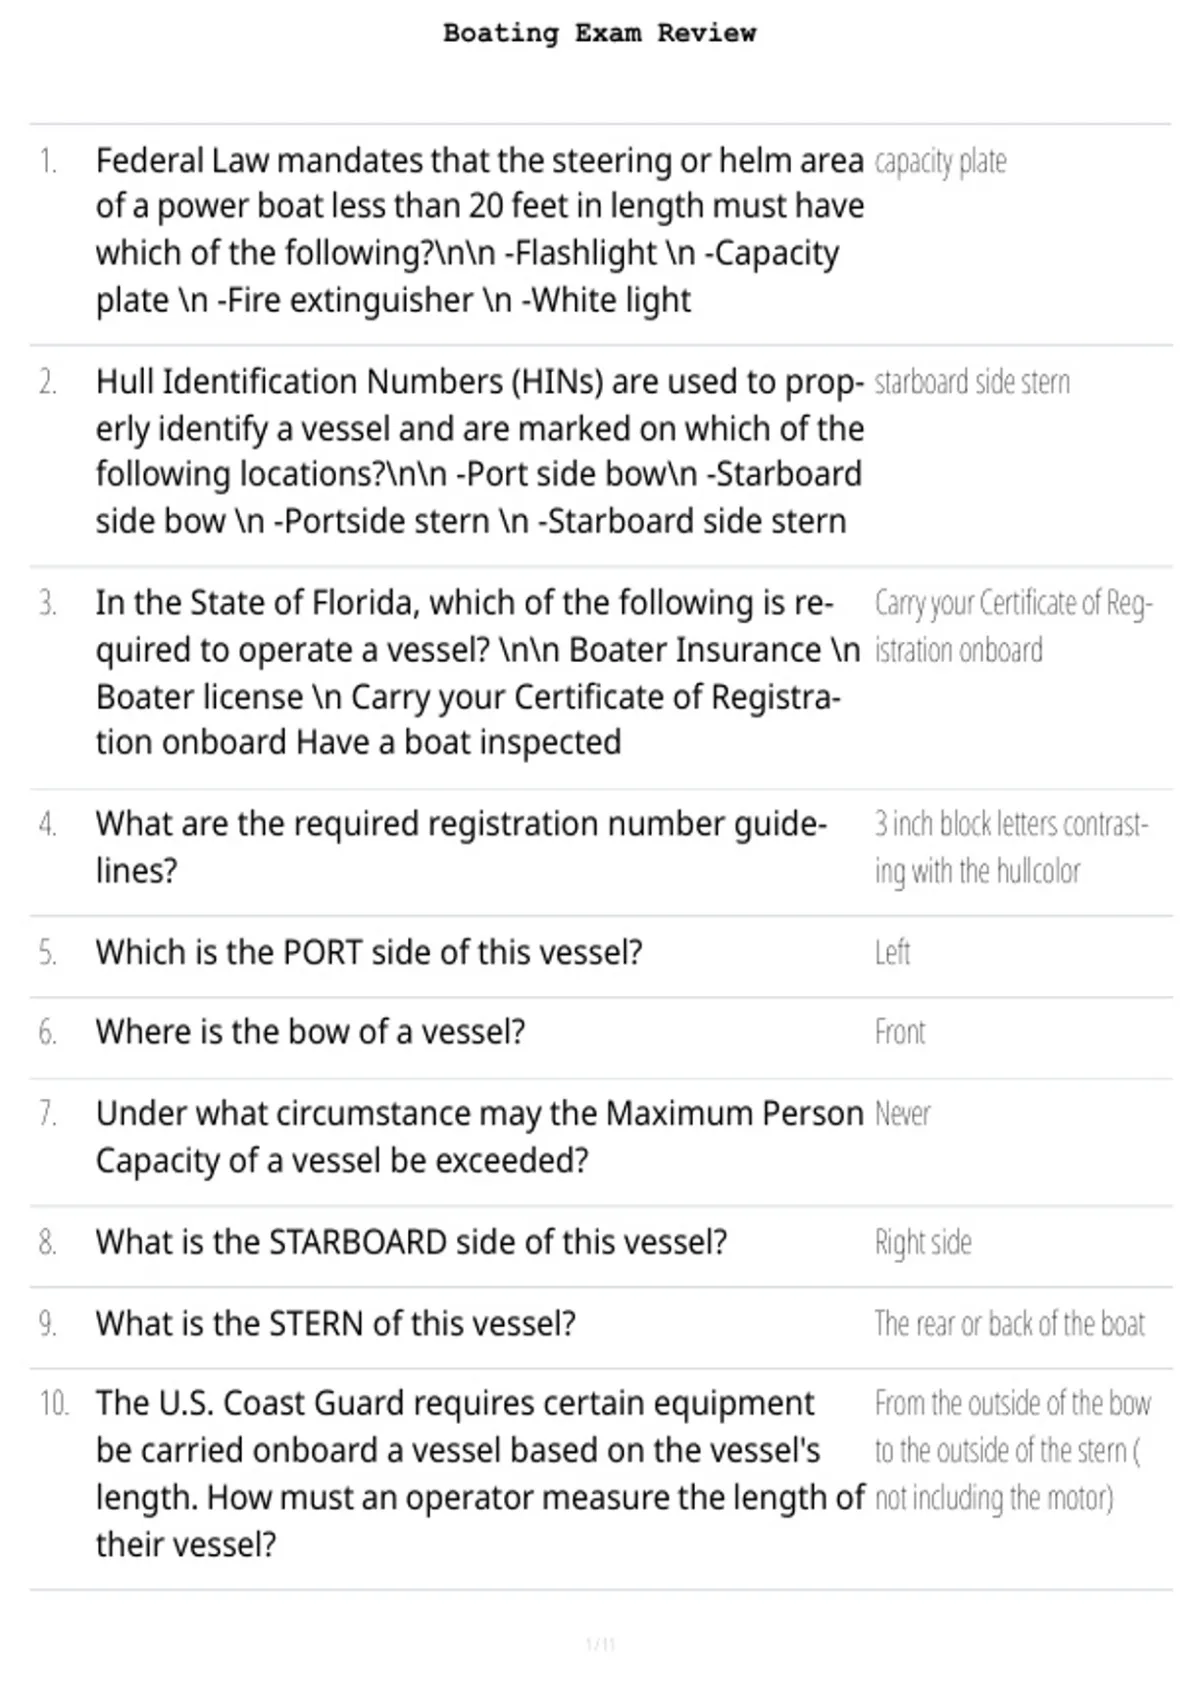1200x1700 pixels.
Task: Select the answer 'starboard side stern'
Action: tap(972, 382)
